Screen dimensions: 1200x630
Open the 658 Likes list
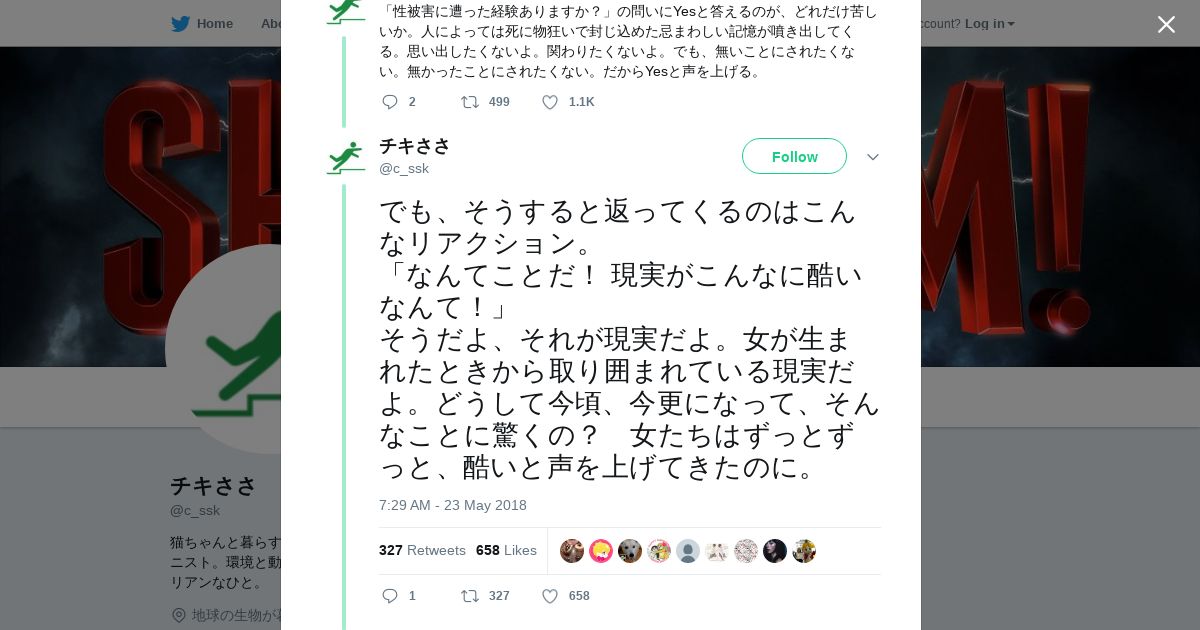[506, 551]
